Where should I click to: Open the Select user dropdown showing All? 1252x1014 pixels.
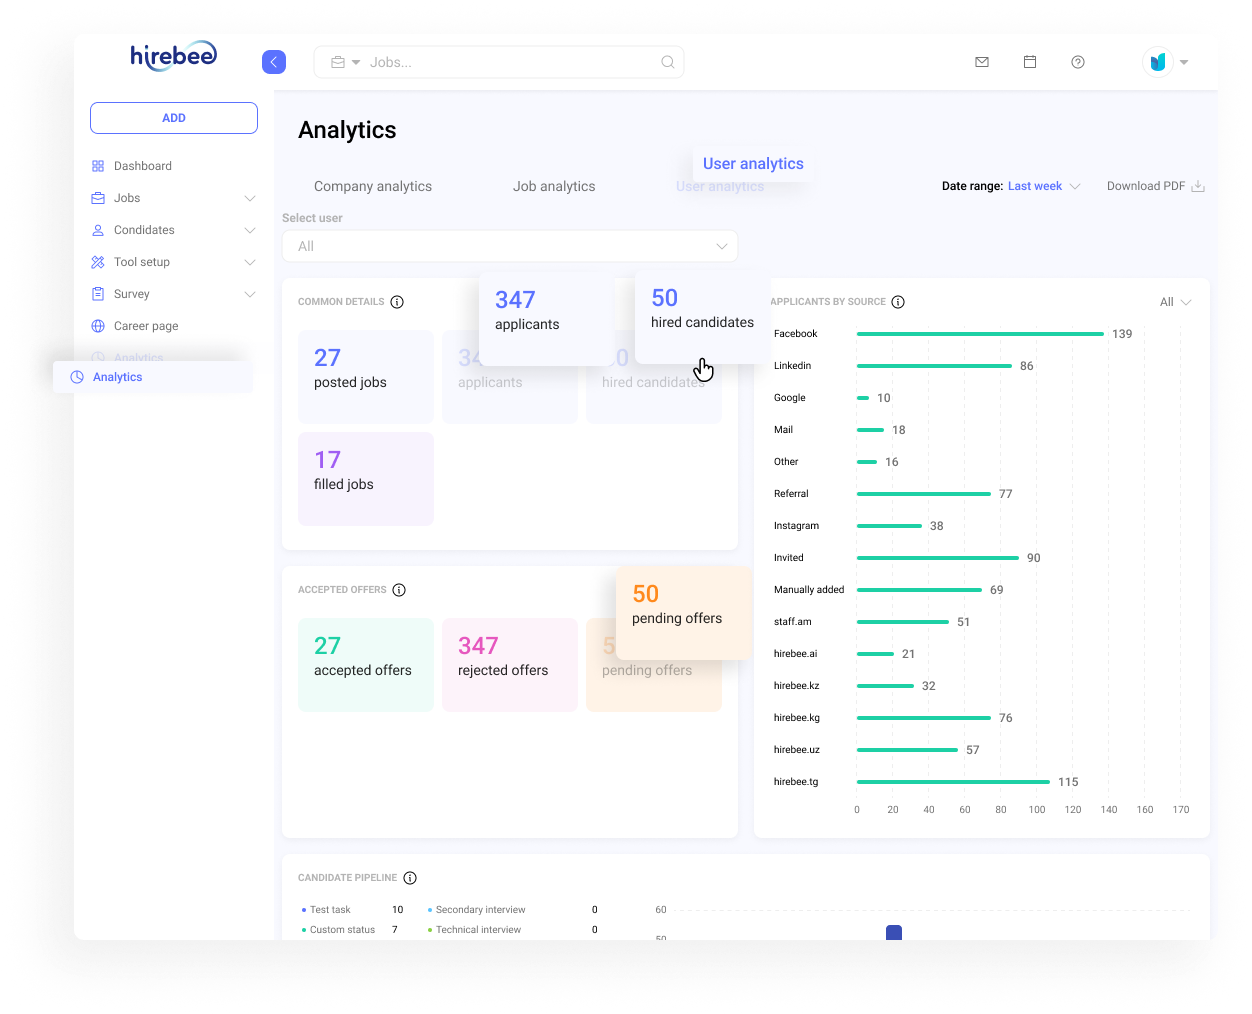pyautogui.click(x=510, y=245)
